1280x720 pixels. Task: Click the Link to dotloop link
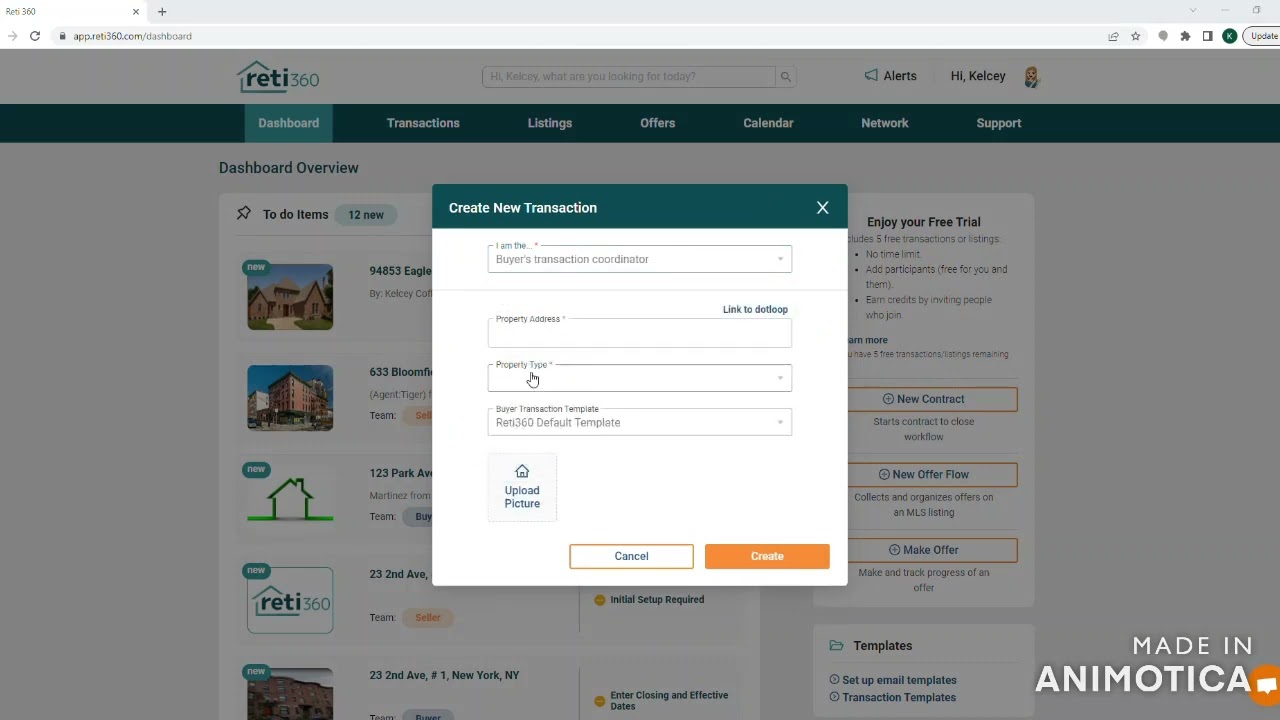point(755,310)
